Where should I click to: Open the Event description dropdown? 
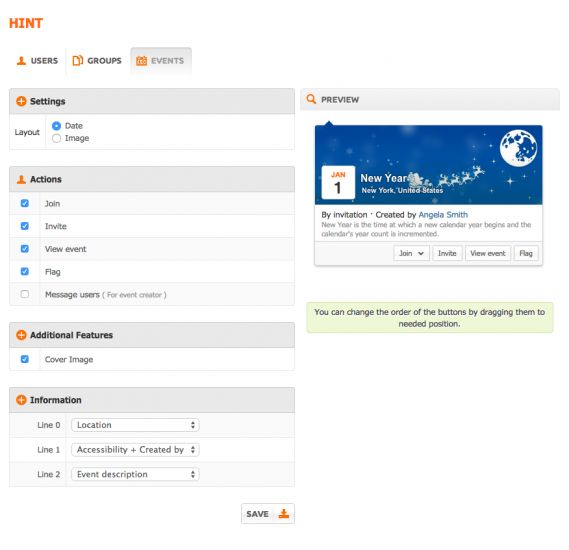(135, 474)
